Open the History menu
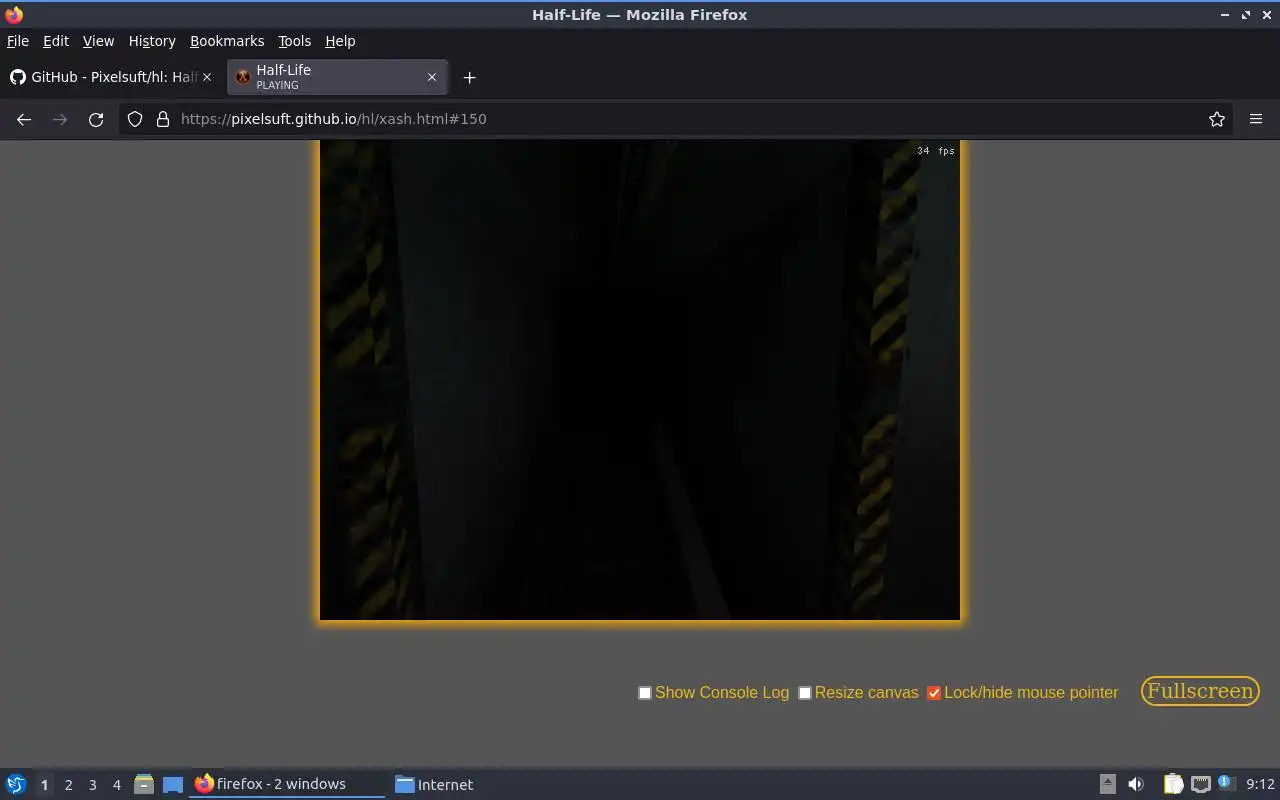The height and width of the screenshot is (800, 1280). 152,41
